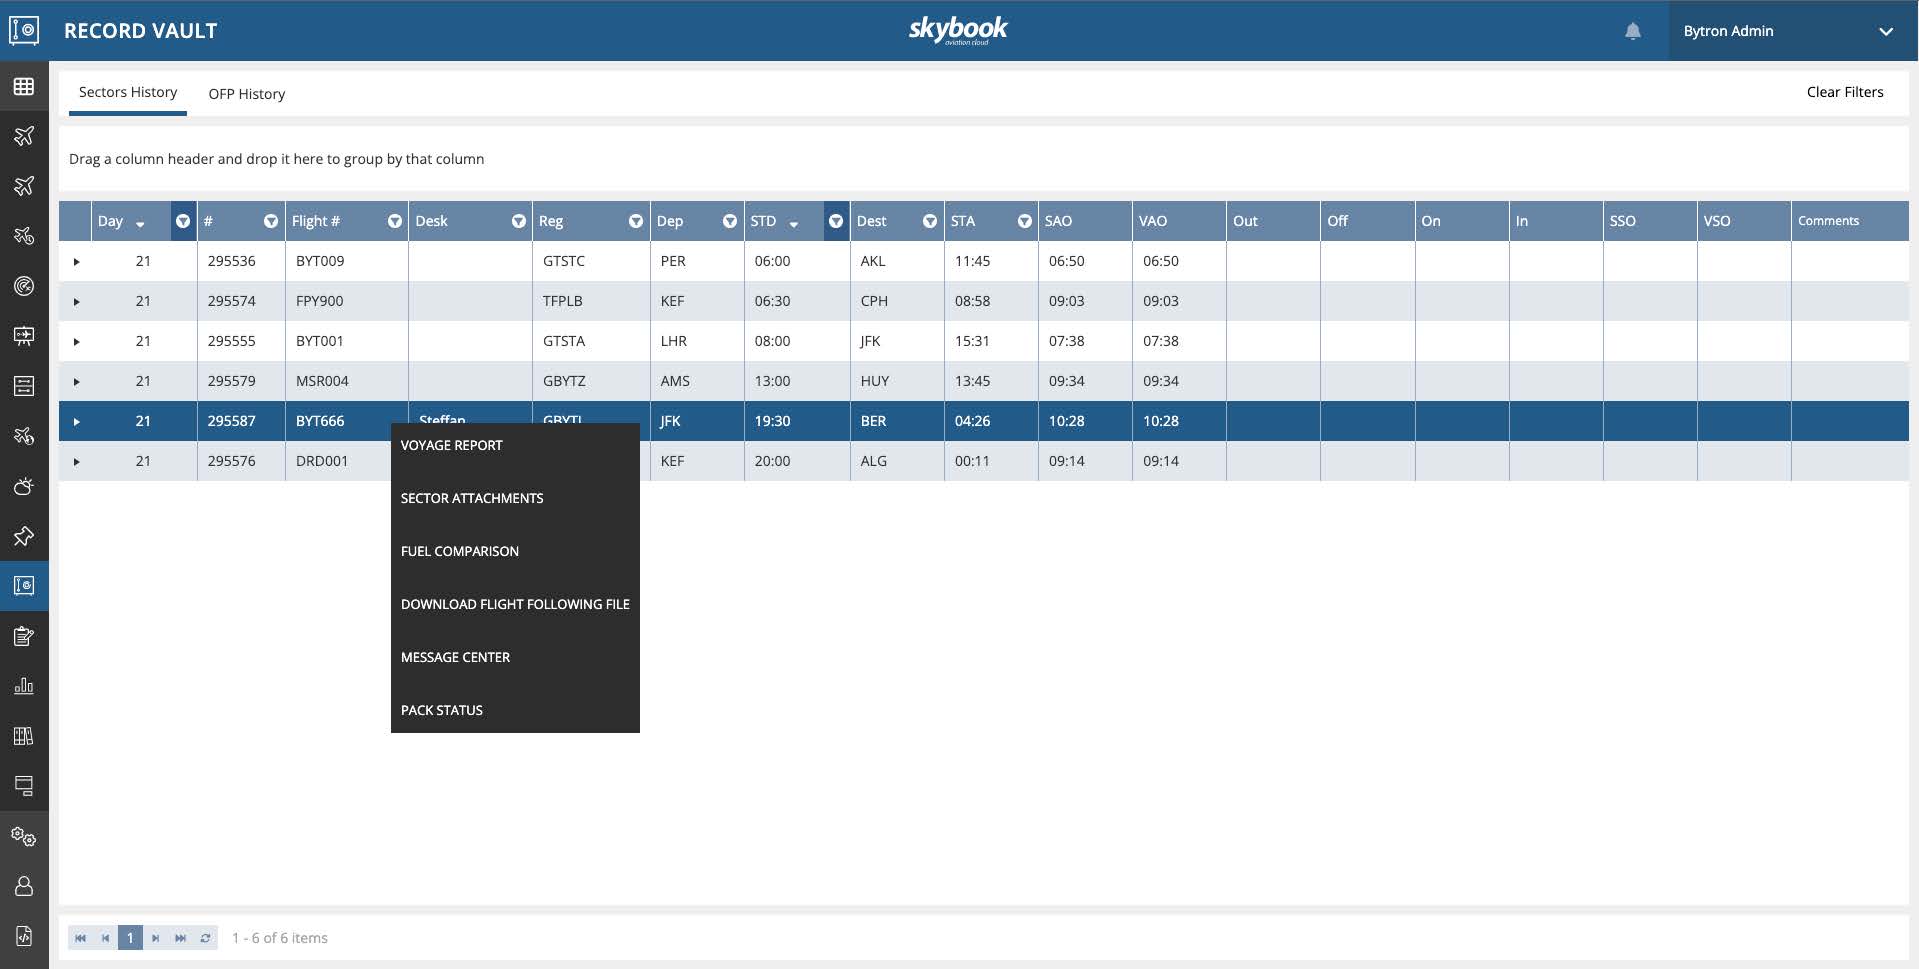Open the radar tracking sidebar icon
This screenshot has height=969, width=1919.
point(24,286)
